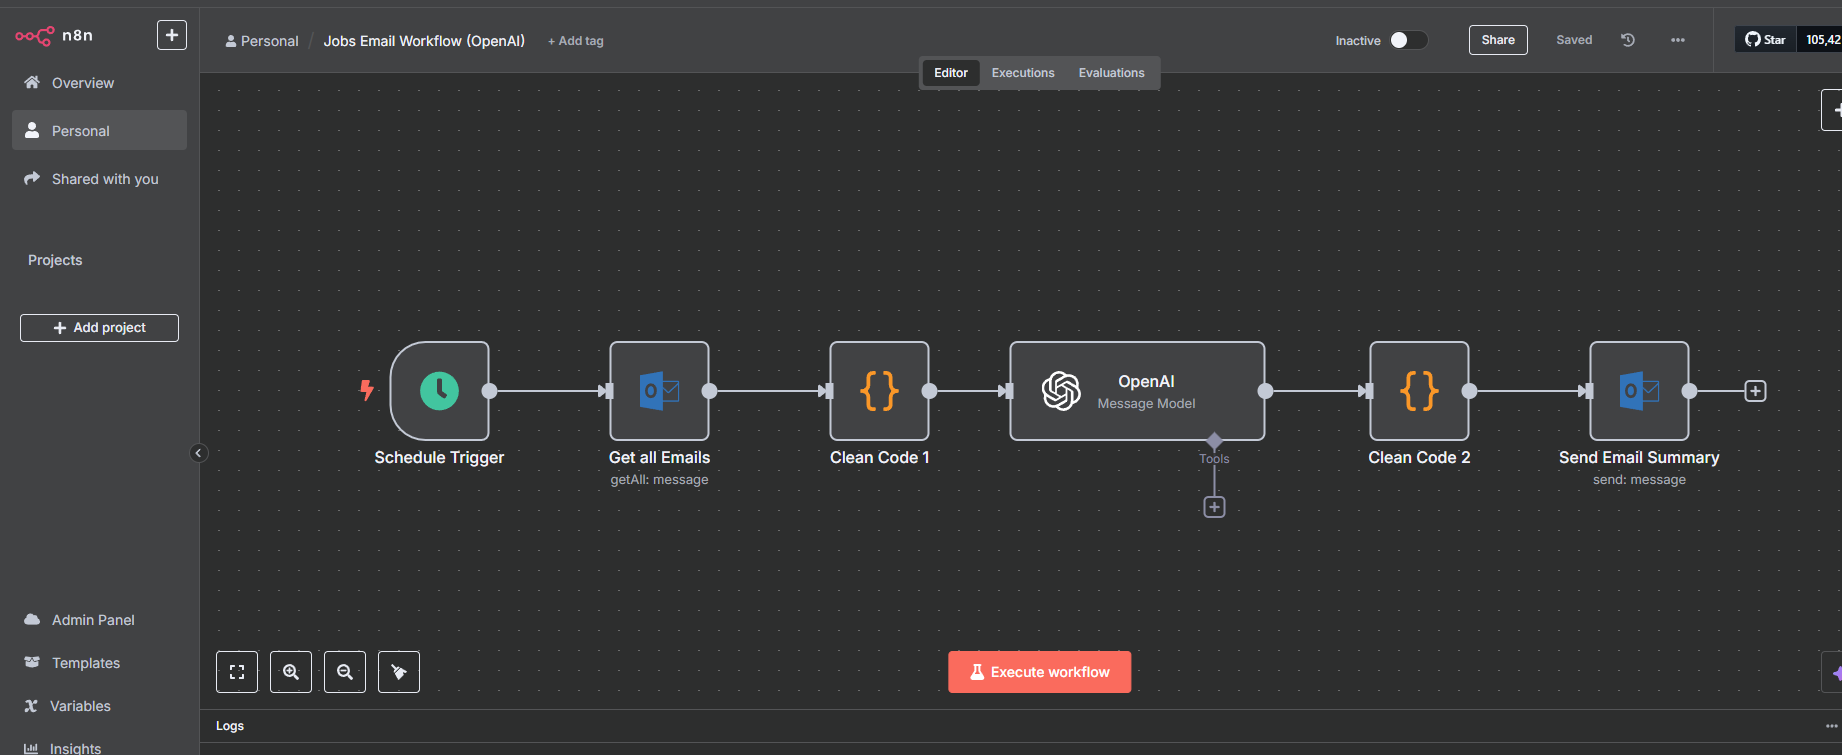This screenshot has width=1842, height=755.
Task: Click the plus create button beside n8n logo
Action: pos(172,35)
